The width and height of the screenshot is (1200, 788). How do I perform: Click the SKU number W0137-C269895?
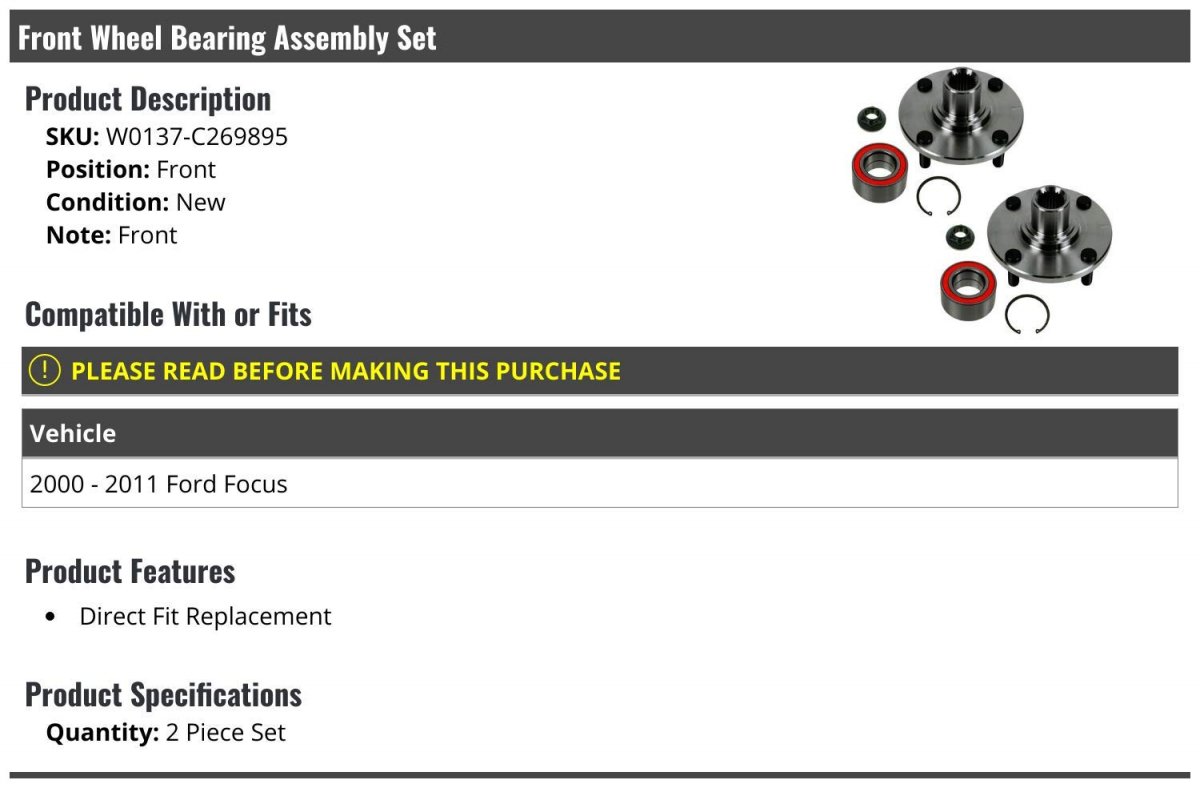[197, 137]
